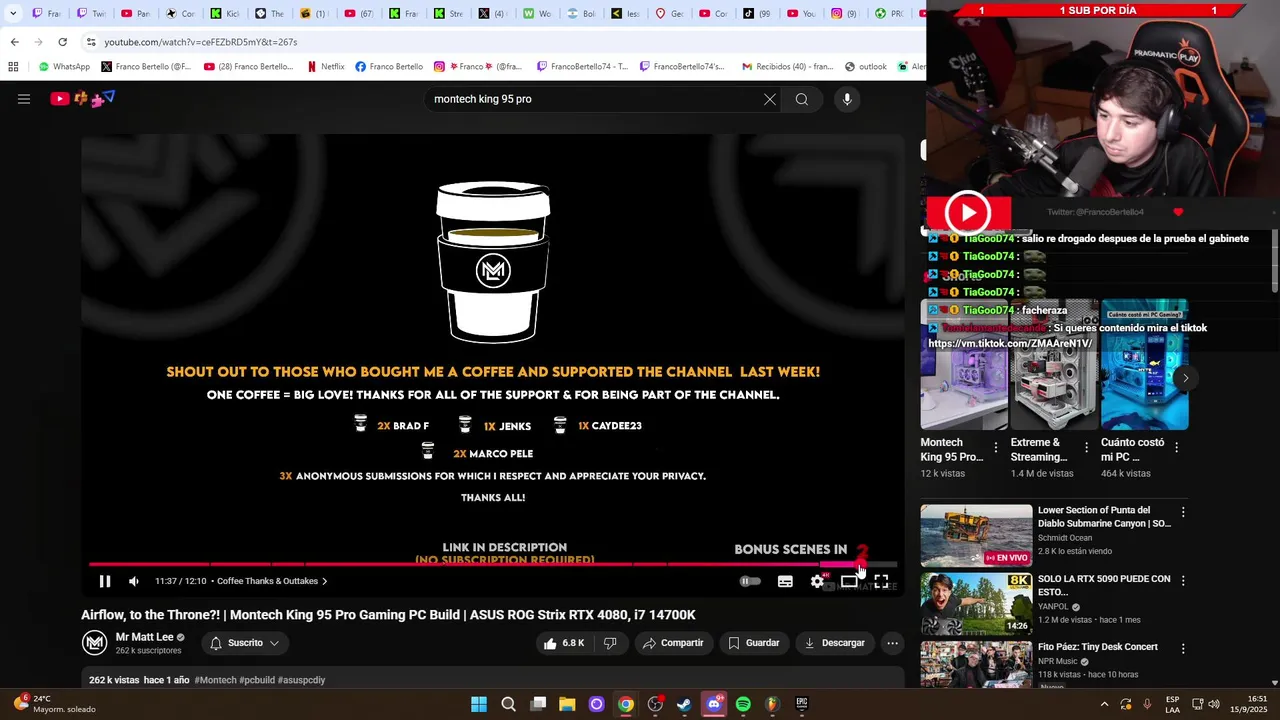Open Epic Games Launcher from the taskbar

click(x=801, y=704)
